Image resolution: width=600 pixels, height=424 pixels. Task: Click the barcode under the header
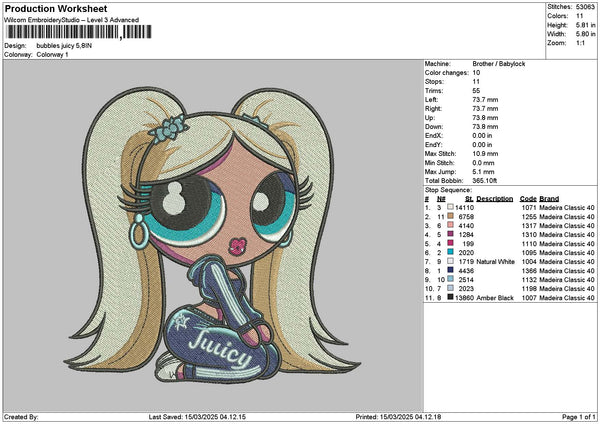click(79, 32)
